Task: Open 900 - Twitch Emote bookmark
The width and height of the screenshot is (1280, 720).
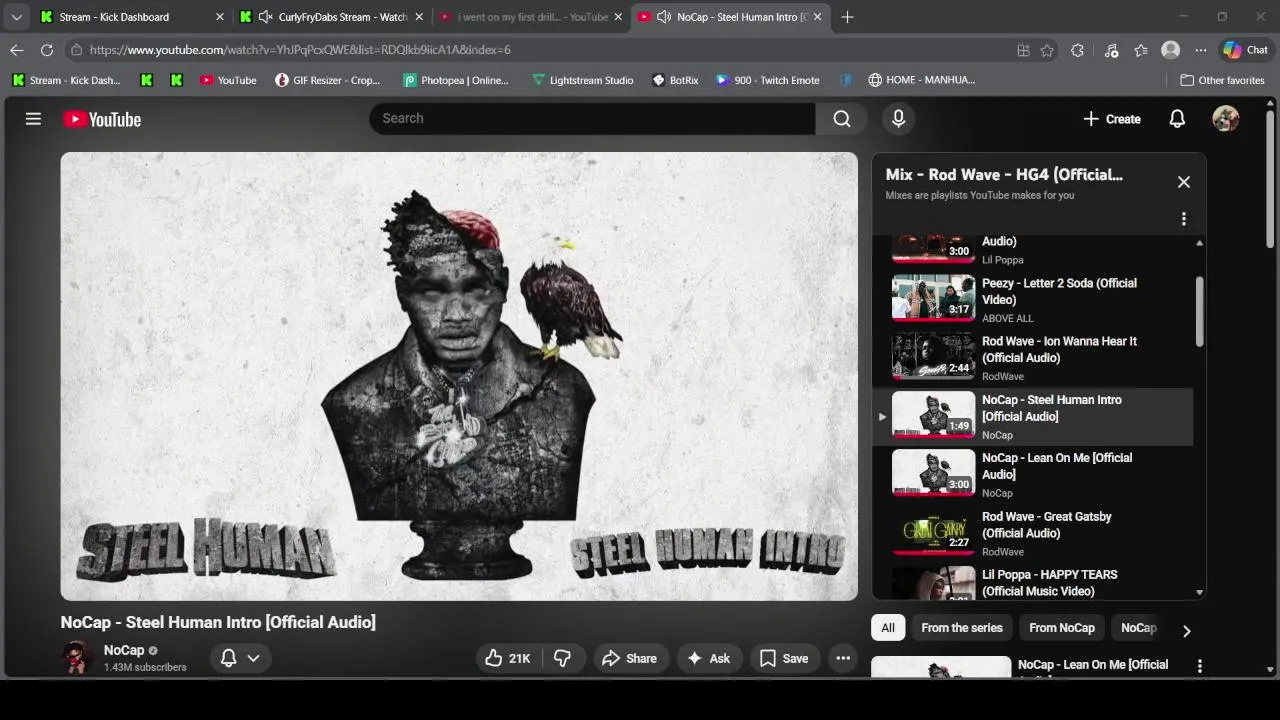Action: pos(767,80)
